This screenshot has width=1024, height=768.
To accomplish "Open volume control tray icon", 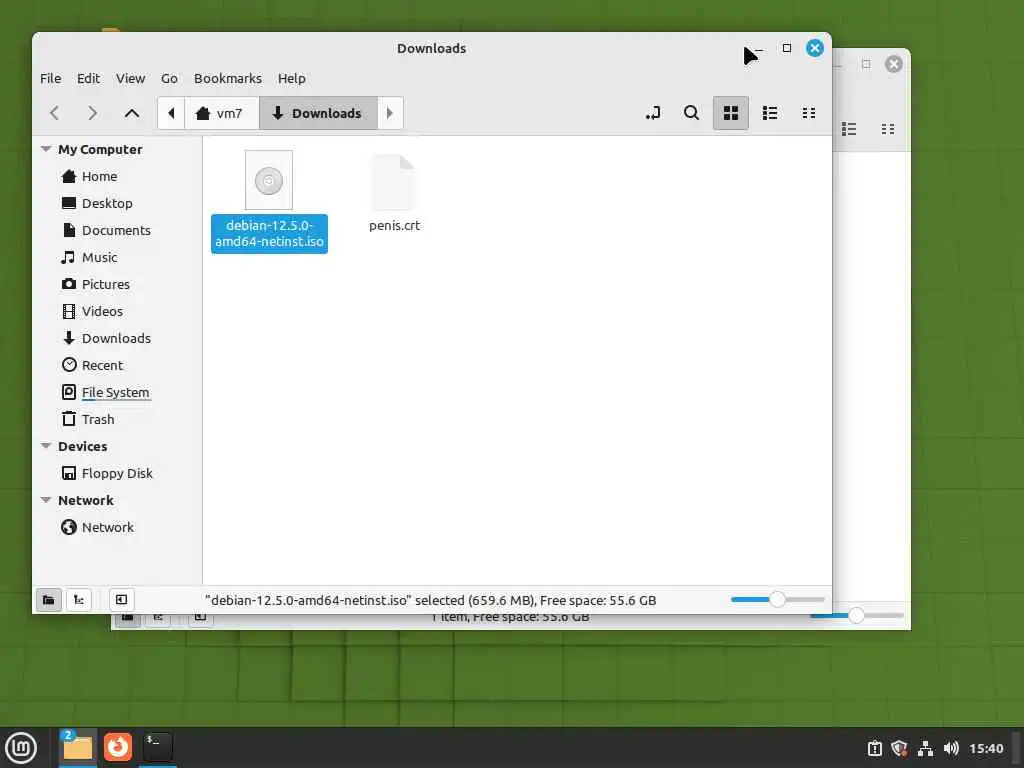I will (952, 748).
